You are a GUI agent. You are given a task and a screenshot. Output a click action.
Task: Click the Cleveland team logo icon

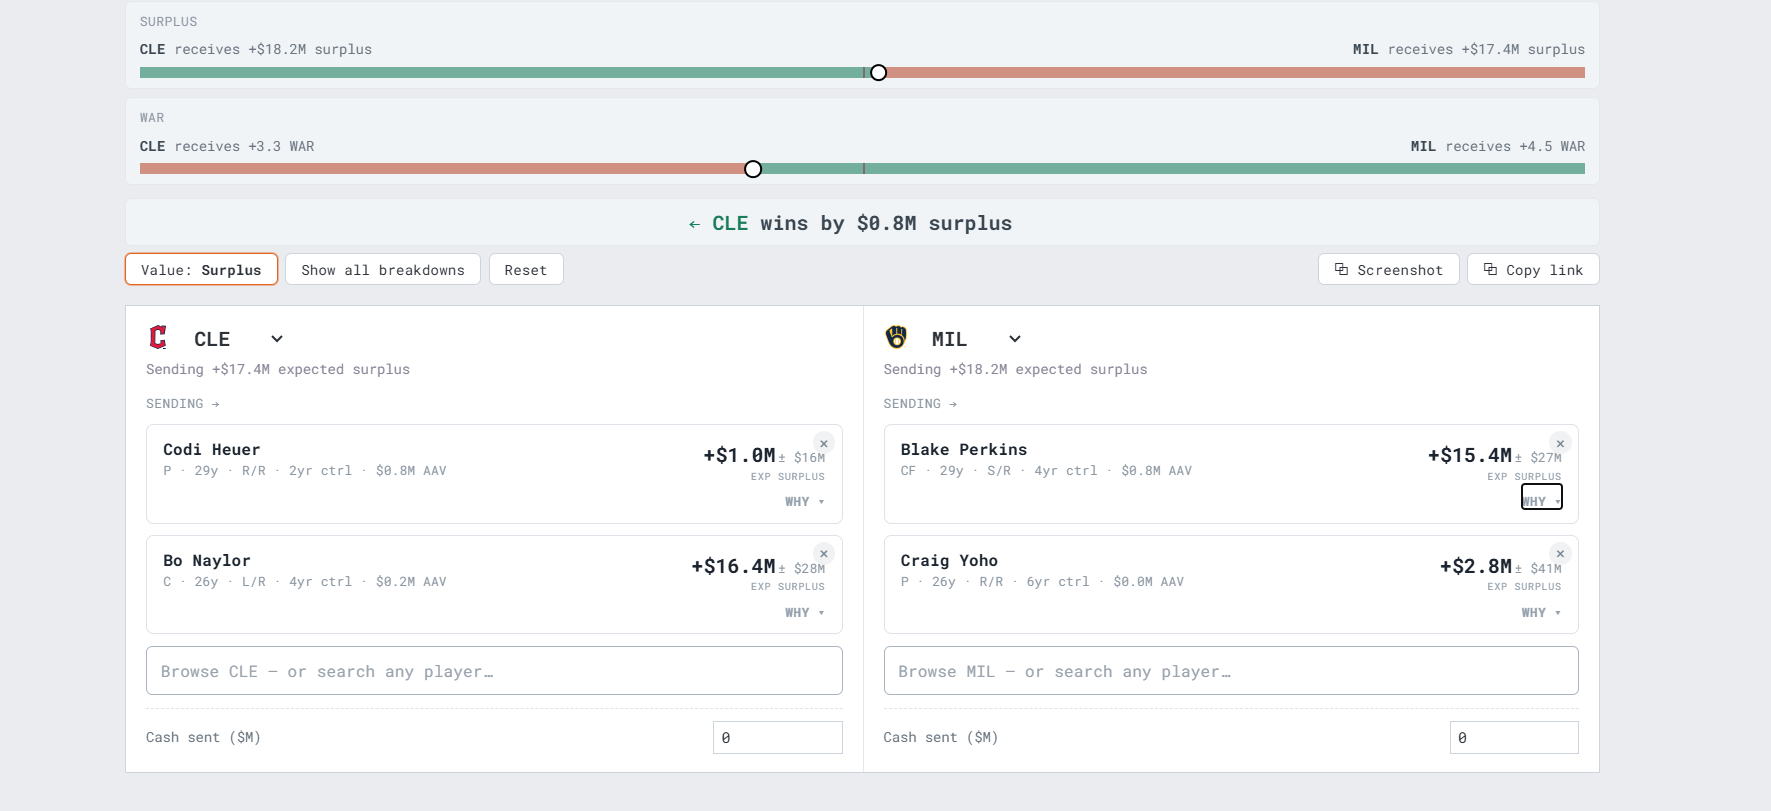[158, 338]
